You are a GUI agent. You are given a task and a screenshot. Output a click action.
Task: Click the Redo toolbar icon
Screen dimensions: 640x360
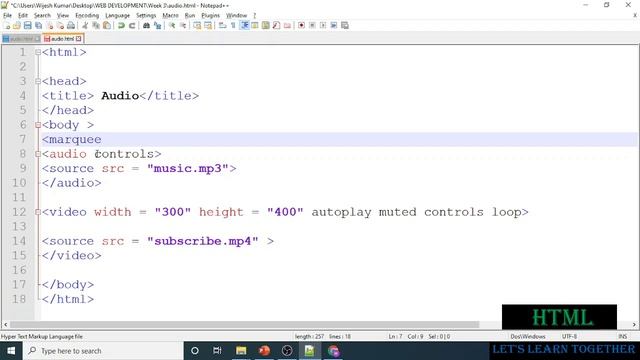pyautogui.click(x=132, y=25)
